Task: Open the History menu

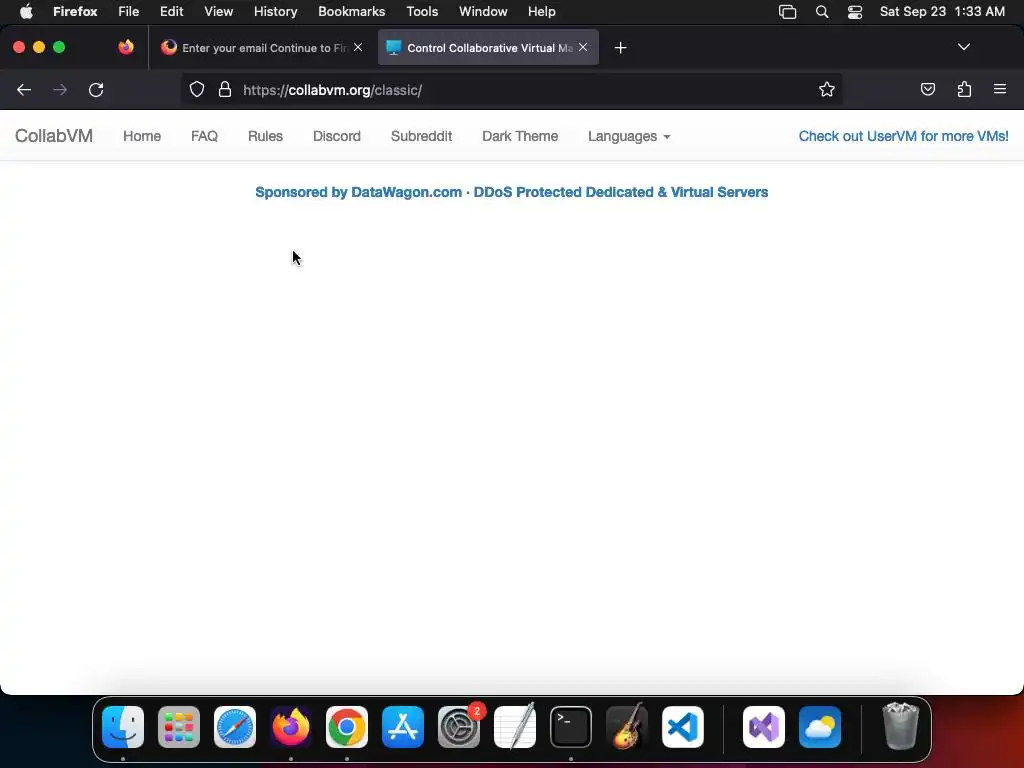Action: pyautogui.click(x=276, y=12)
